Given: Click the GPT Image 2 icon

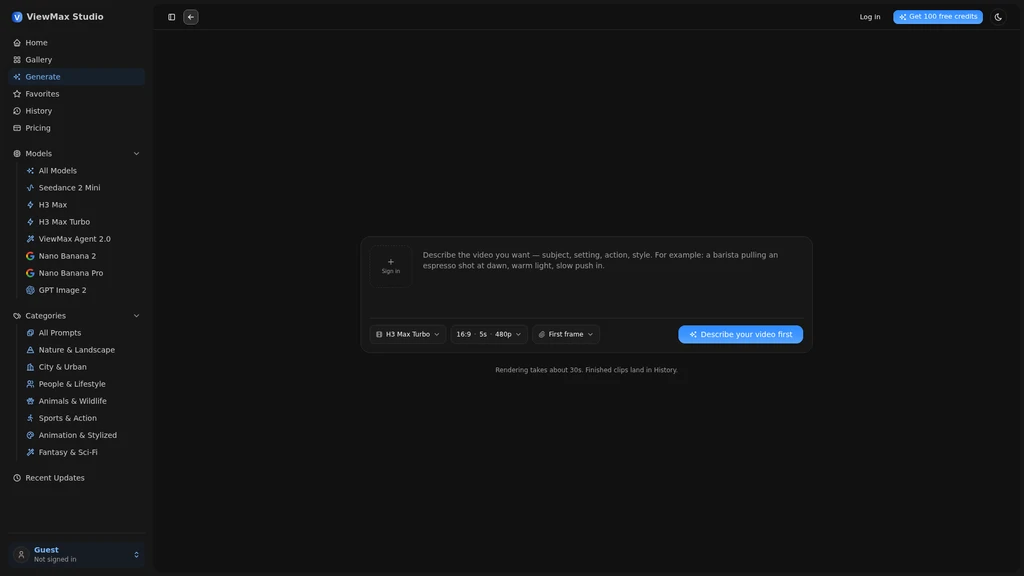Looking at the screenshot, I should coord(30,290).
